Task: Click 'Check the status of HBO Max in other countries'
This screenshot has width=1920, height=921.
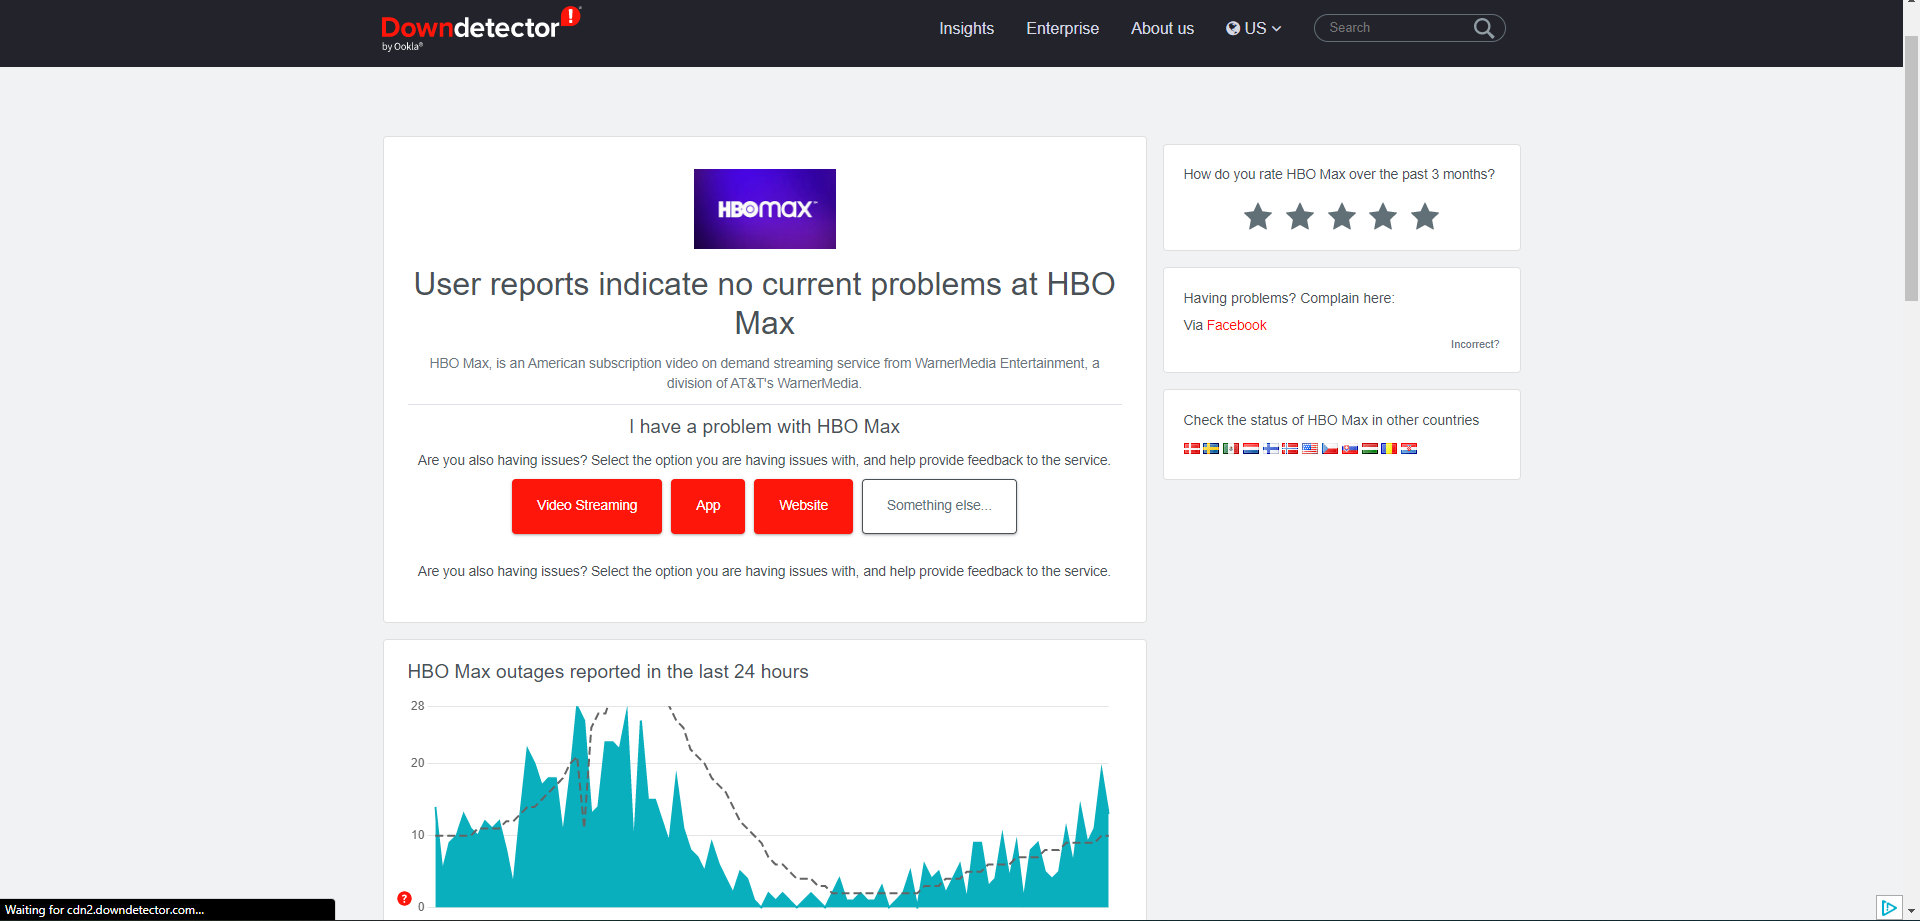Action: tap(1331, 420)
